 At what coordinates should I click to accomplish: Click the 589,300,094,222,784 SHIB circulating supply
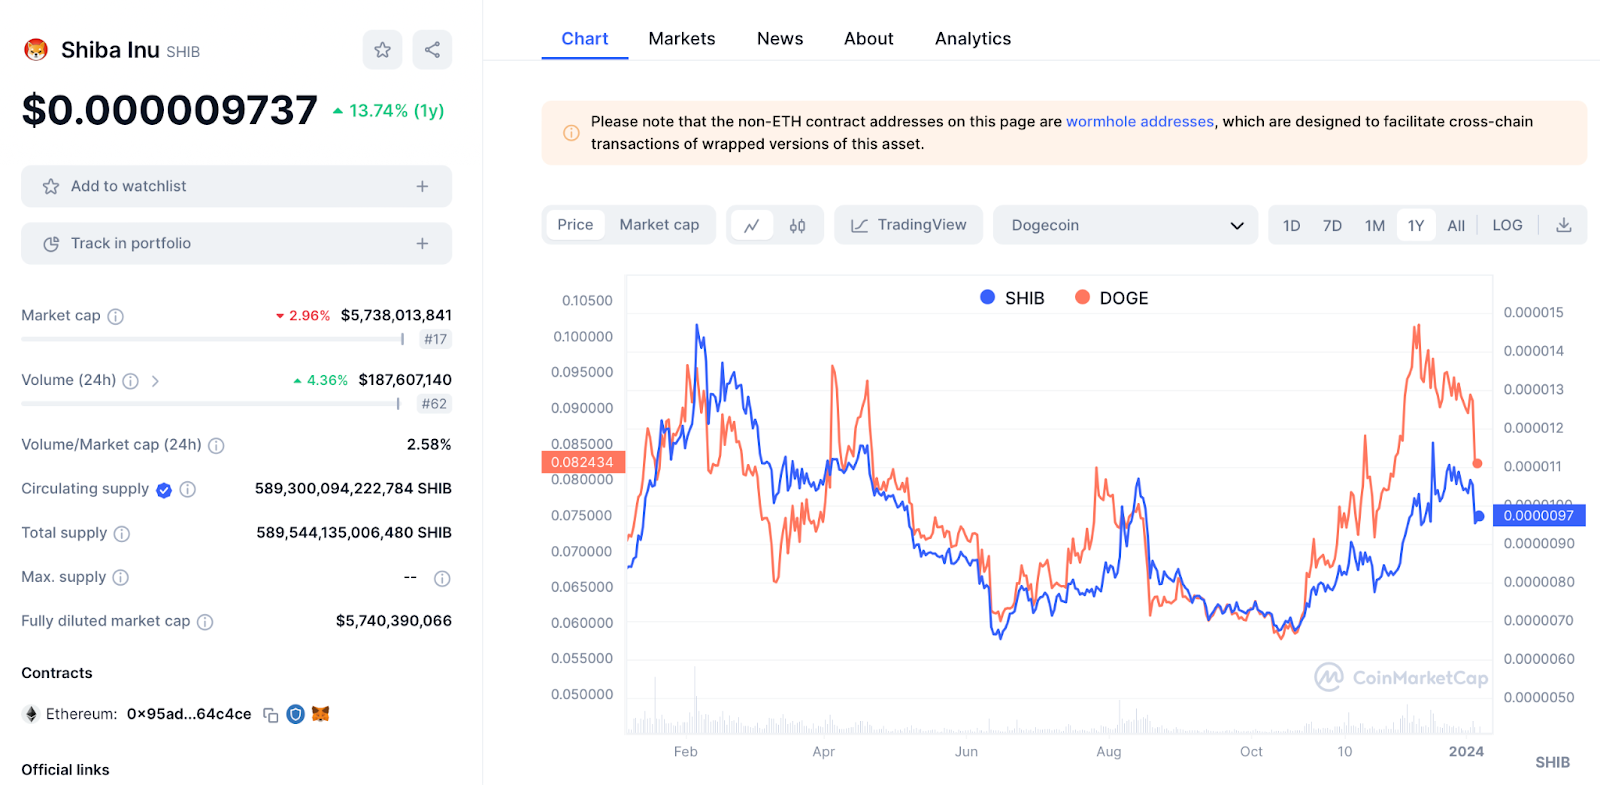[353, 489]
